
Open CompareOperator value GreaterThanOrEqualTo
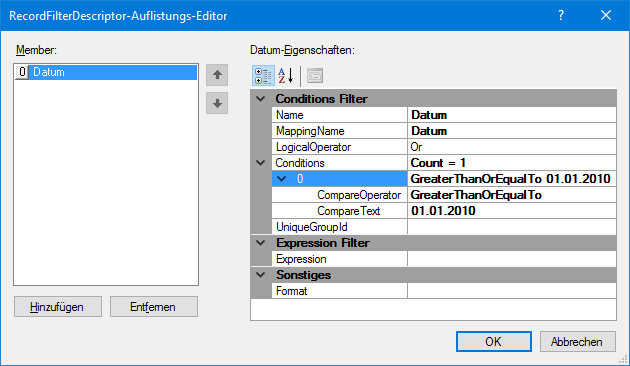pos(512,195)
